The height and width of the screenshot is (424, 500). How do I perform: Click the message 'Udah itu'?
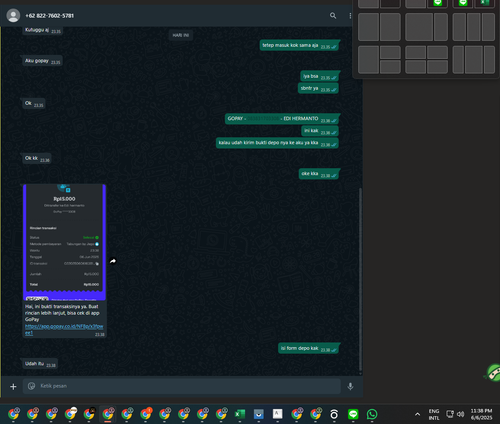click(40, 364)
